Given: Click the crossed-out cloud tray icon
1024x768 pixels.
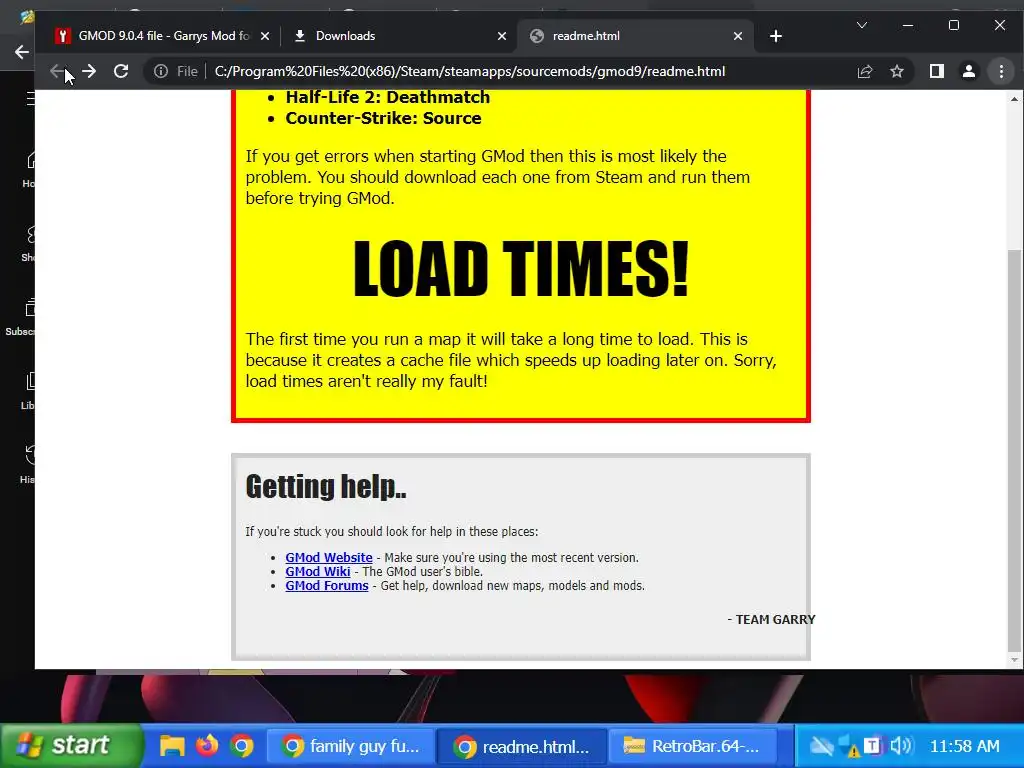Looking at the screenshot, I should 822,746.
